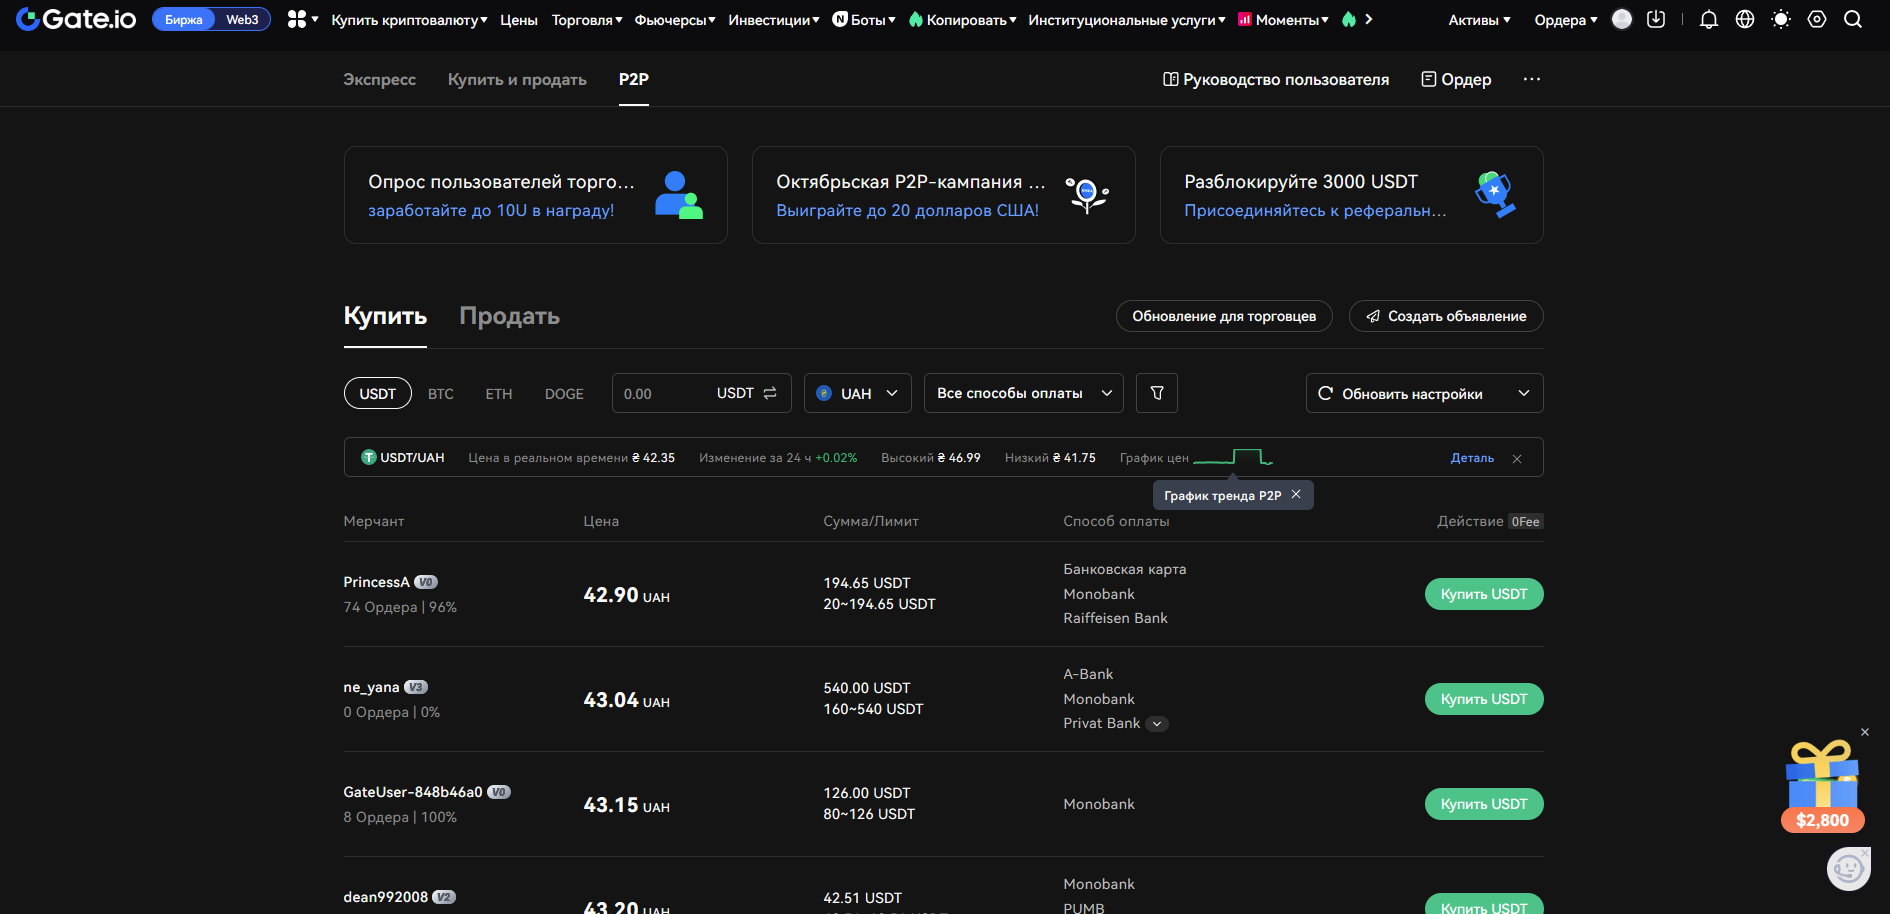Click the Деталь link
Image resolution: width=1890 pixels, height=914 pixels.
coord(1472,458)
